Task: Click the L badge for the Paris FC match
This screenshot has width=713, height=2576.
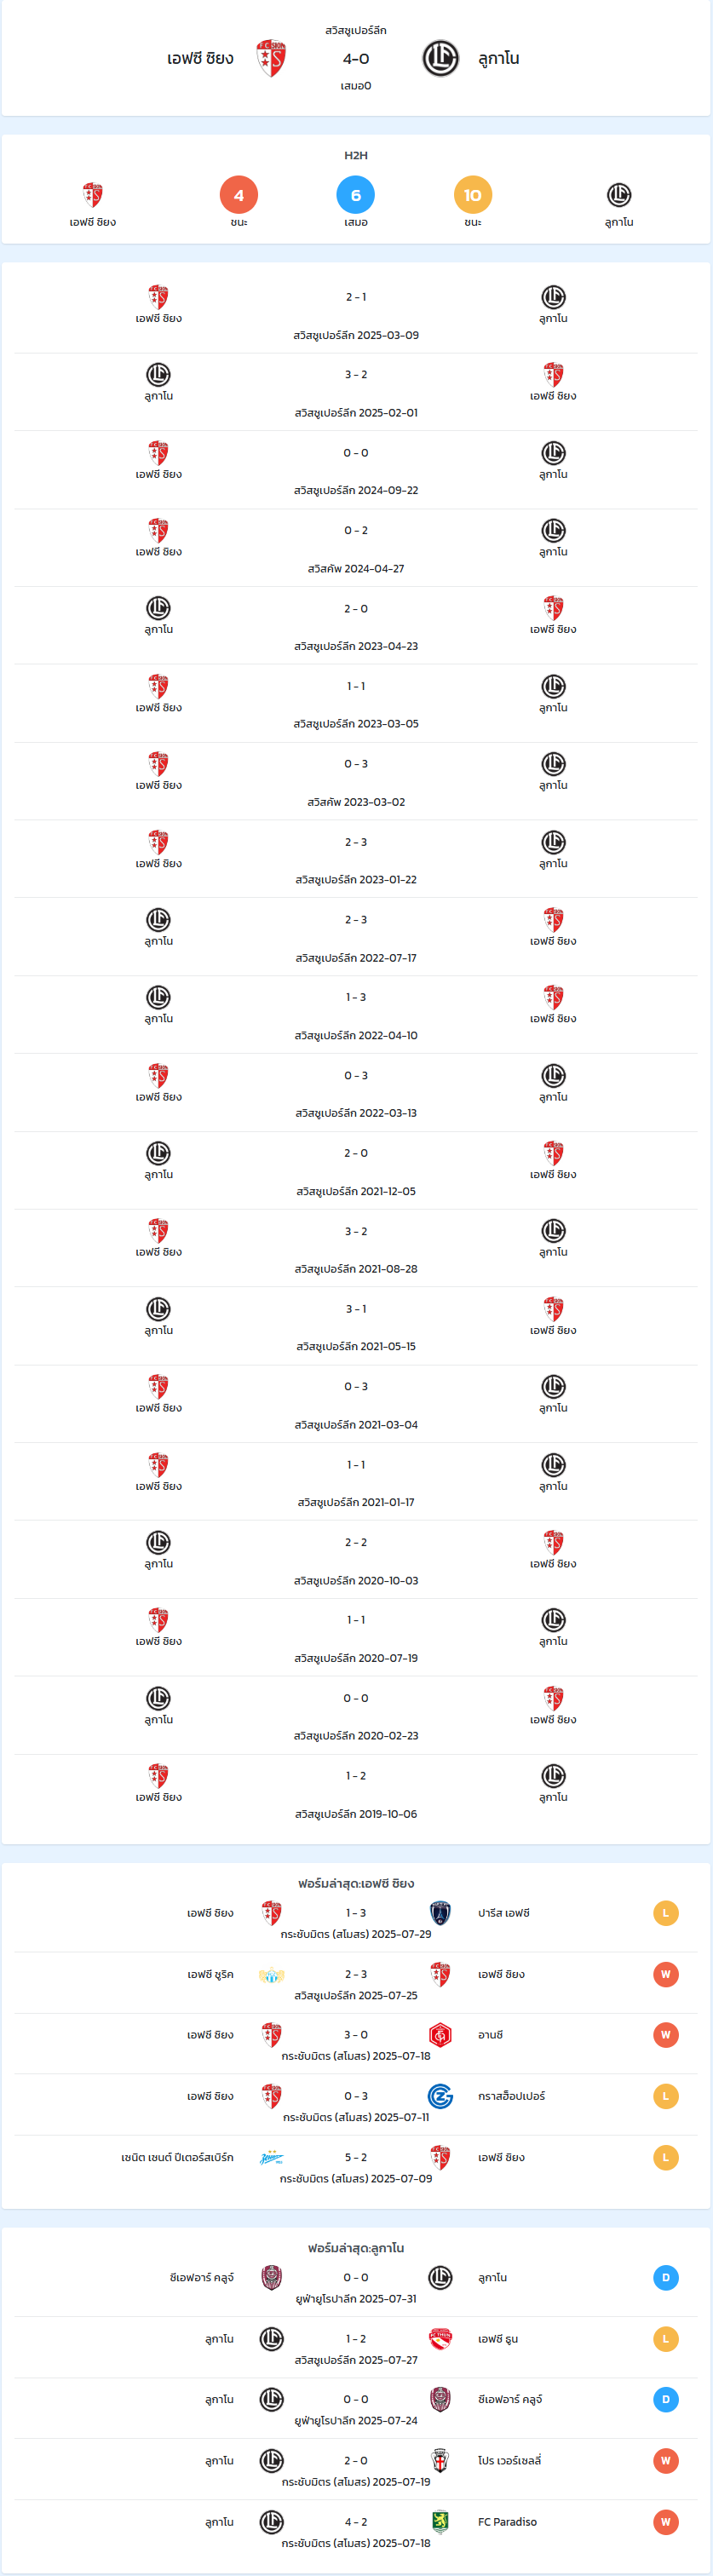Action: 666,1913
